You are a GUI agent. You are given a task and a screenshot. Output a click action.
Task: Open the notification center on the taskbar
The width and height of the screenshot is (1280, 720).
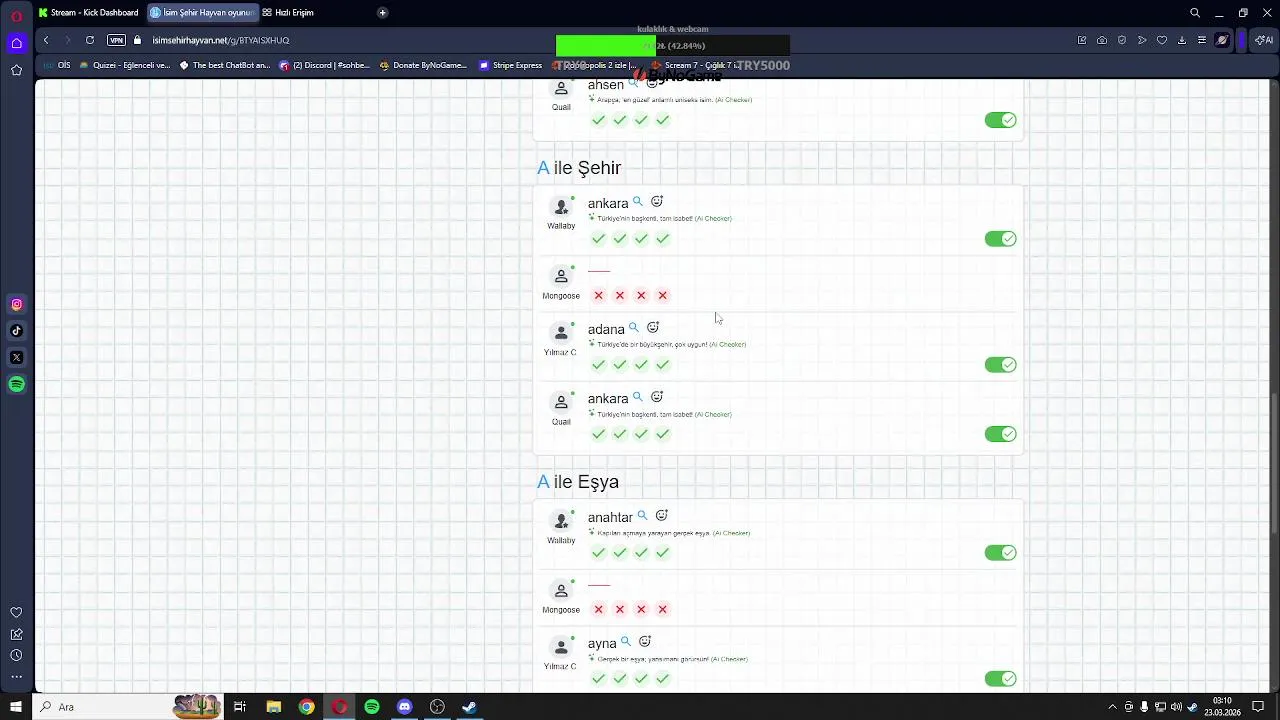pos(1259,707)
